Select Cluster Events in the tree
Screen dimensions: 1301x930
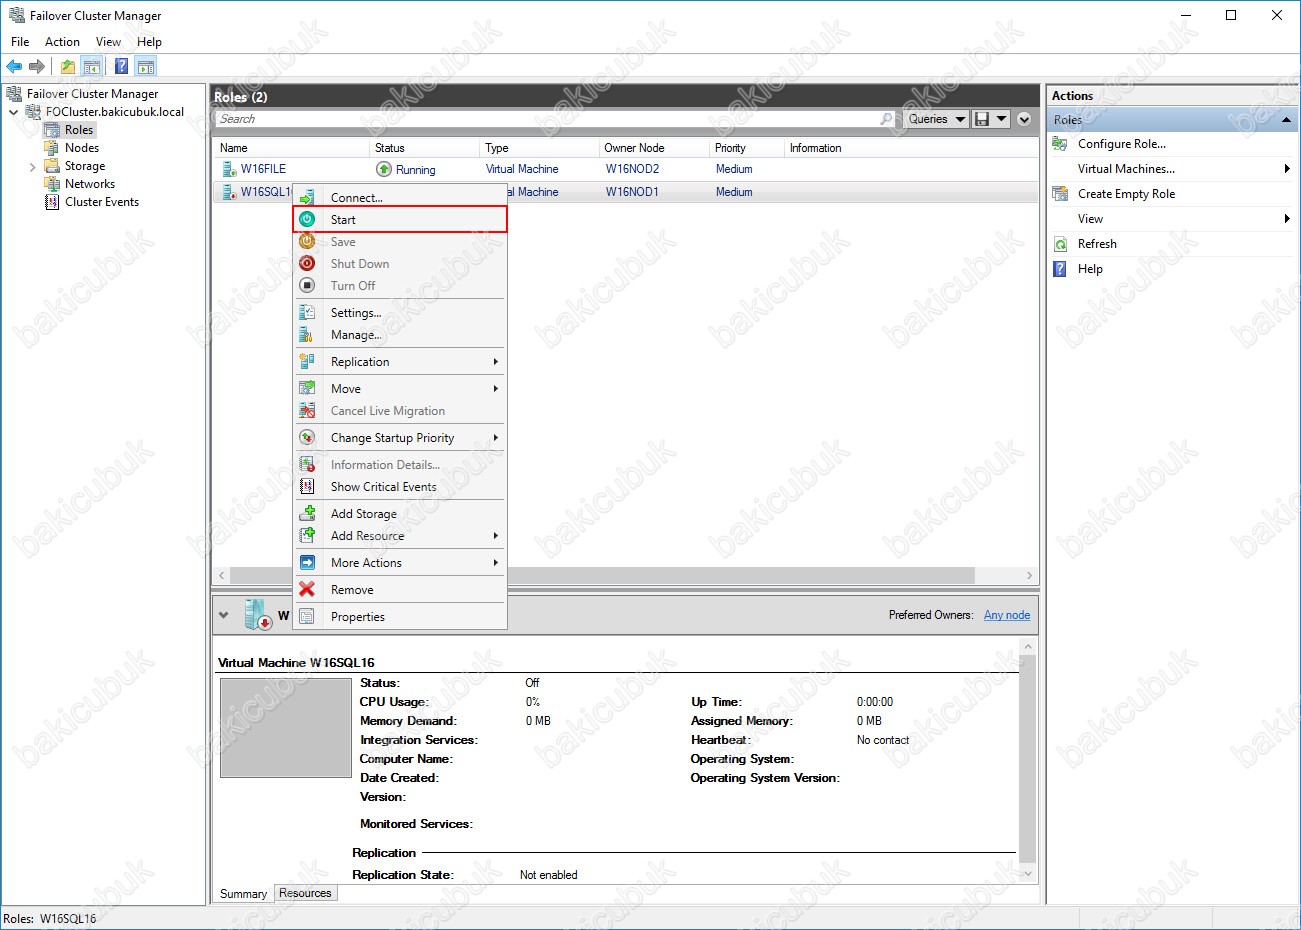[x=102, y=202]
